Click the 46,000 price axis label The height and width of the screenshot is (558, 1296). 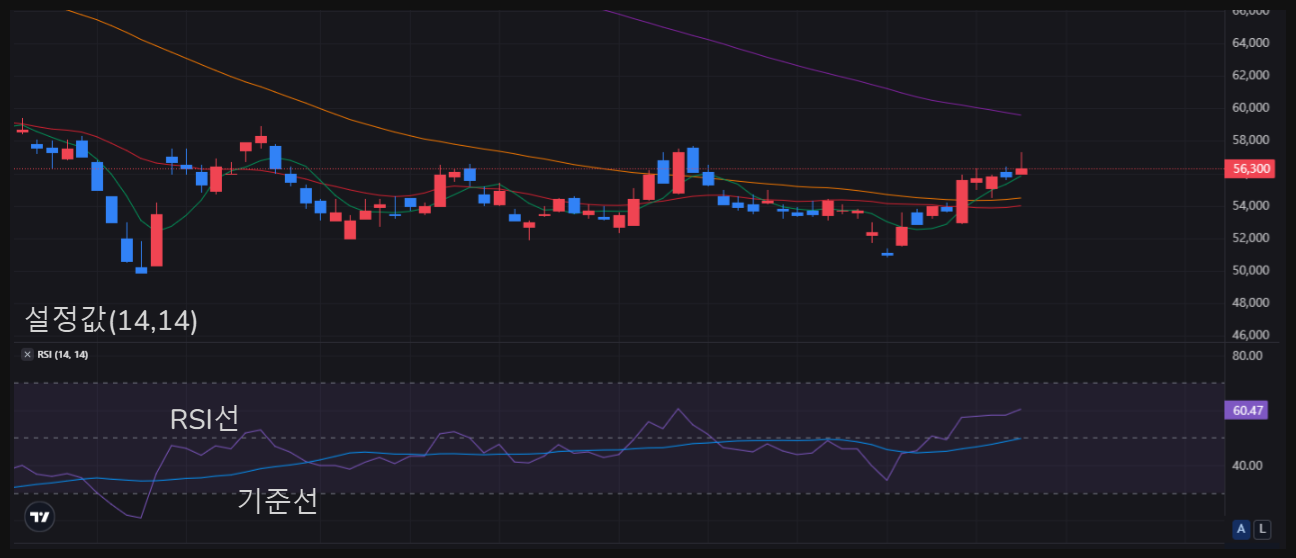(x=1251, y=335)
